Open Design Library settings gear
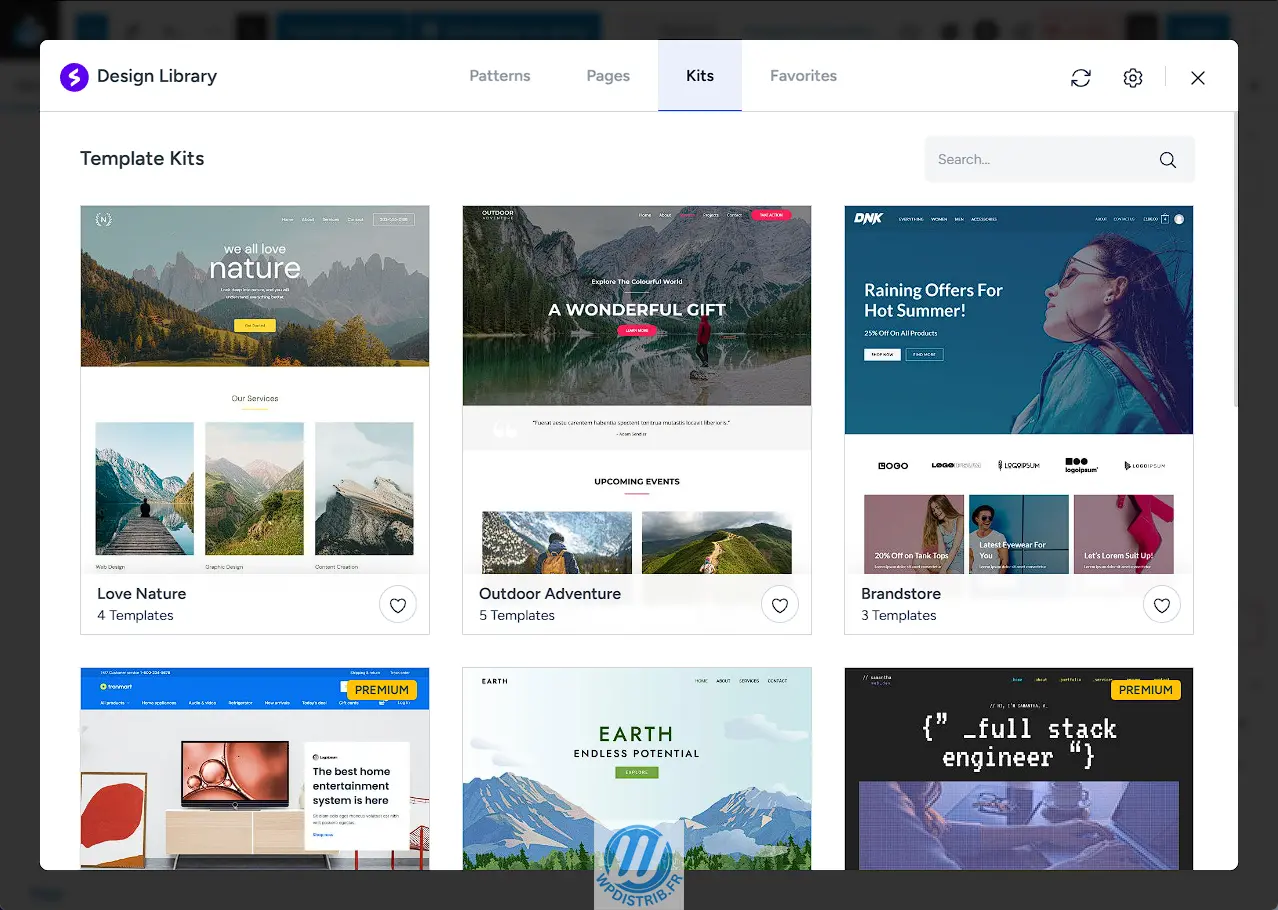The image size is (1278, 910). coord(1133,78)
